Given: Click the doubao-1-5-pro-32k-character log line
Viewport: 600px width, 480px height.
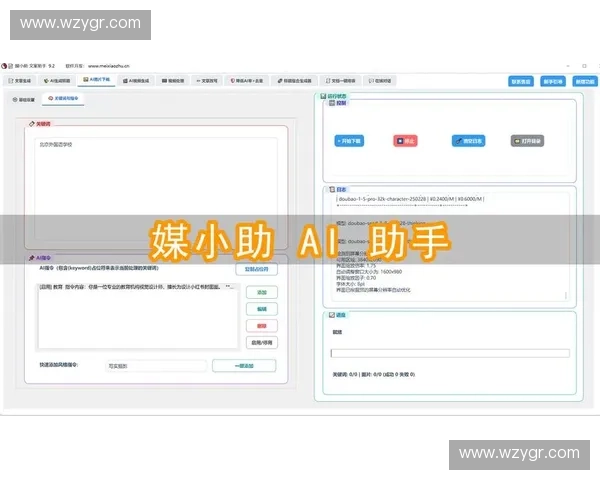Looking at the screenshot, I should [411, 199].
